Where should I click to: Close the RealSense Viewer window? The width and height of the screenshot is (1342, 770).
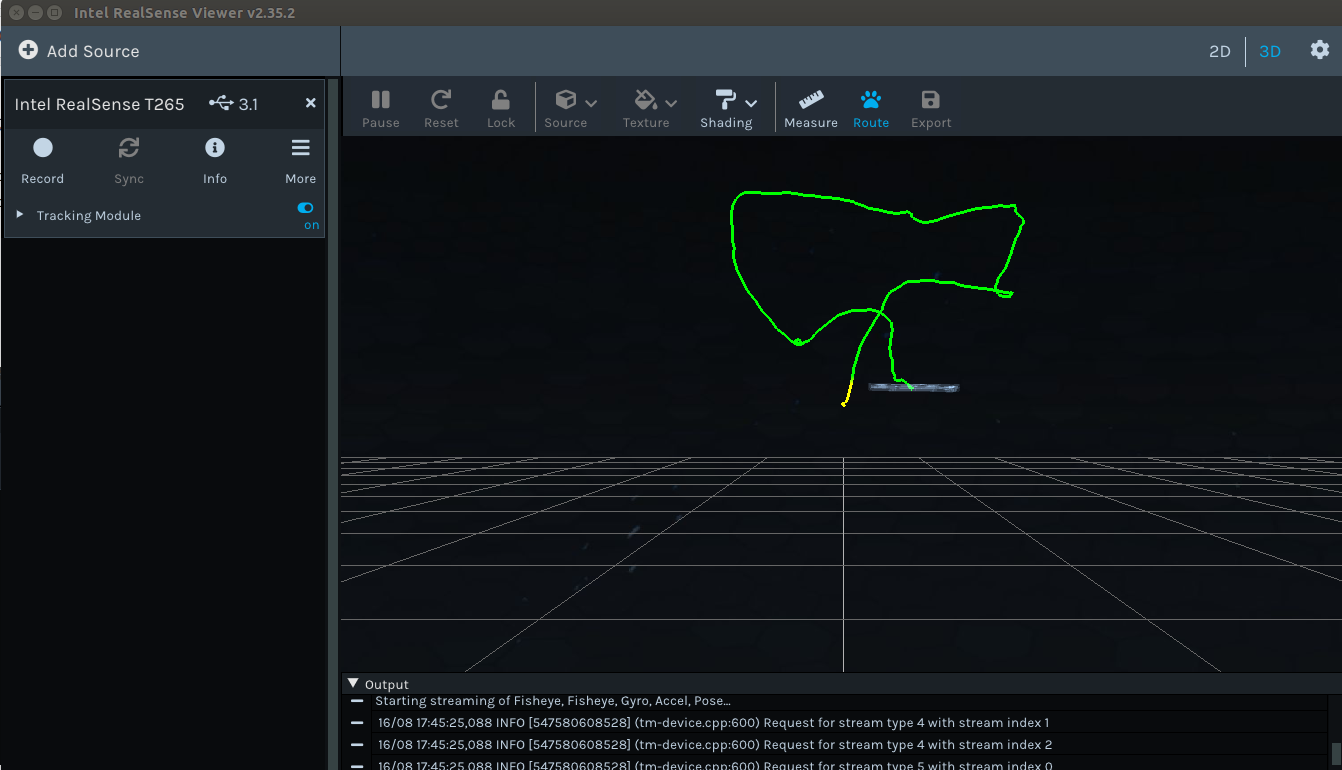coord(17,13)
